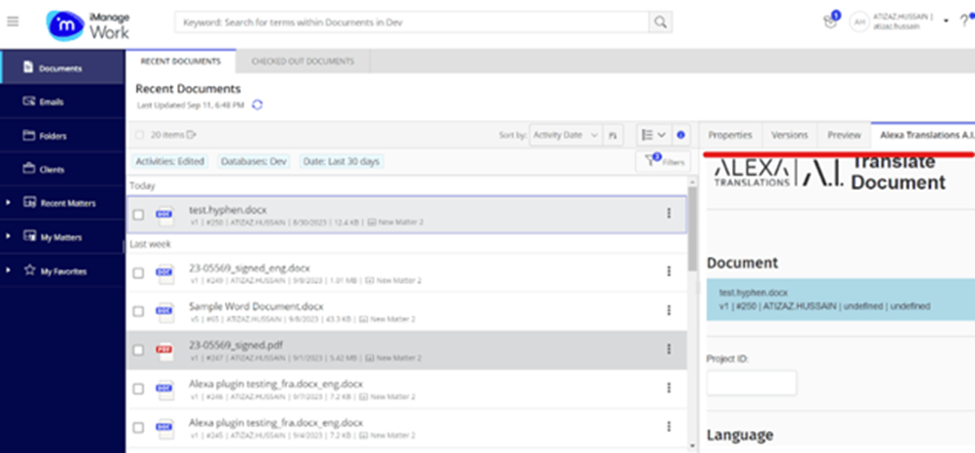
Task: Open the help question mark icon
Action: [x=963, y=22]
